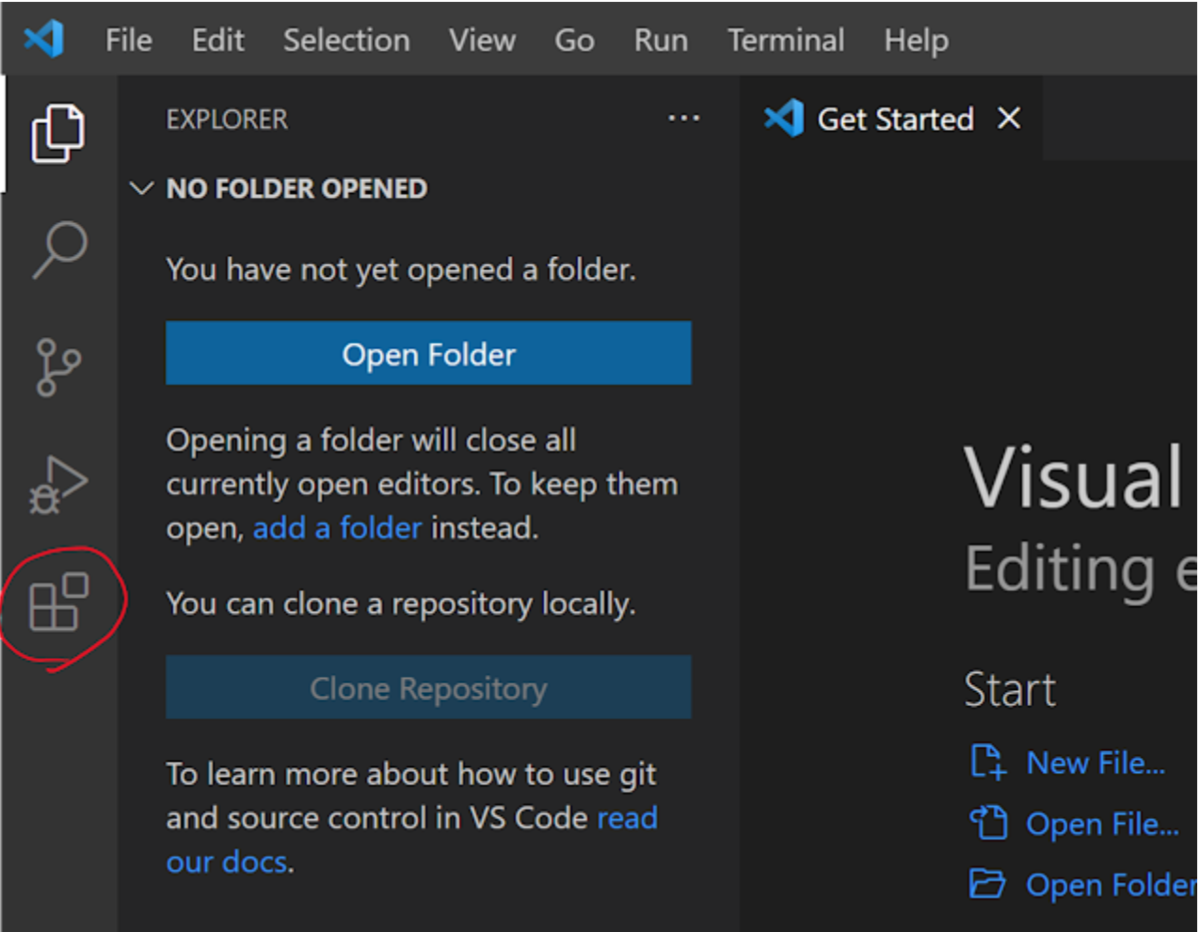Open the Edit menu
The width and height of the screenshot is (1200, 932).
[x=218, y=40]
